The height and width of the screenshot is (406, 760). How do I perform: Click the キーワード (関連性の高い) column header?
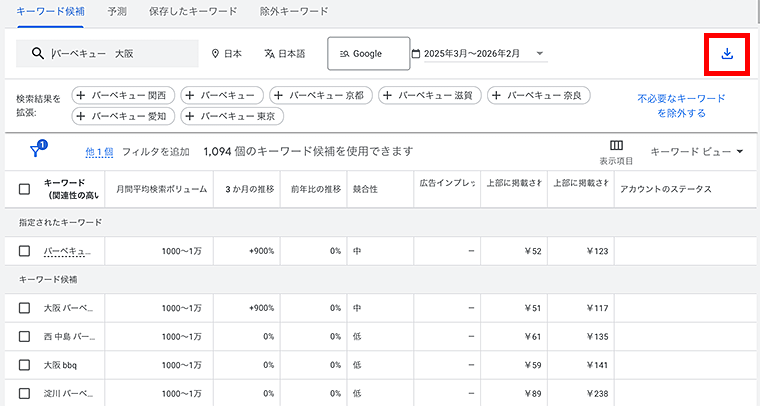[71, 189]
